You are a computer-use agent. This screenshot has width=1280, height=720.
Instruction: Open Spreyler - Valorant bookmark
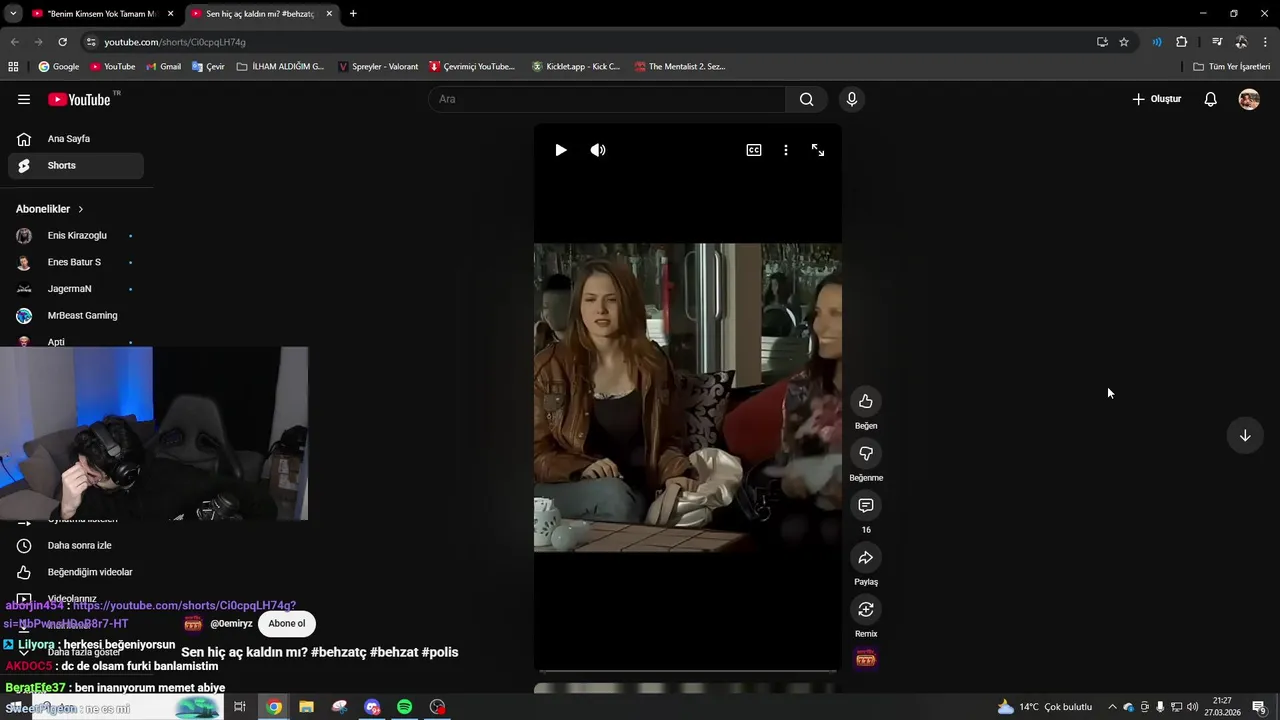379,67
